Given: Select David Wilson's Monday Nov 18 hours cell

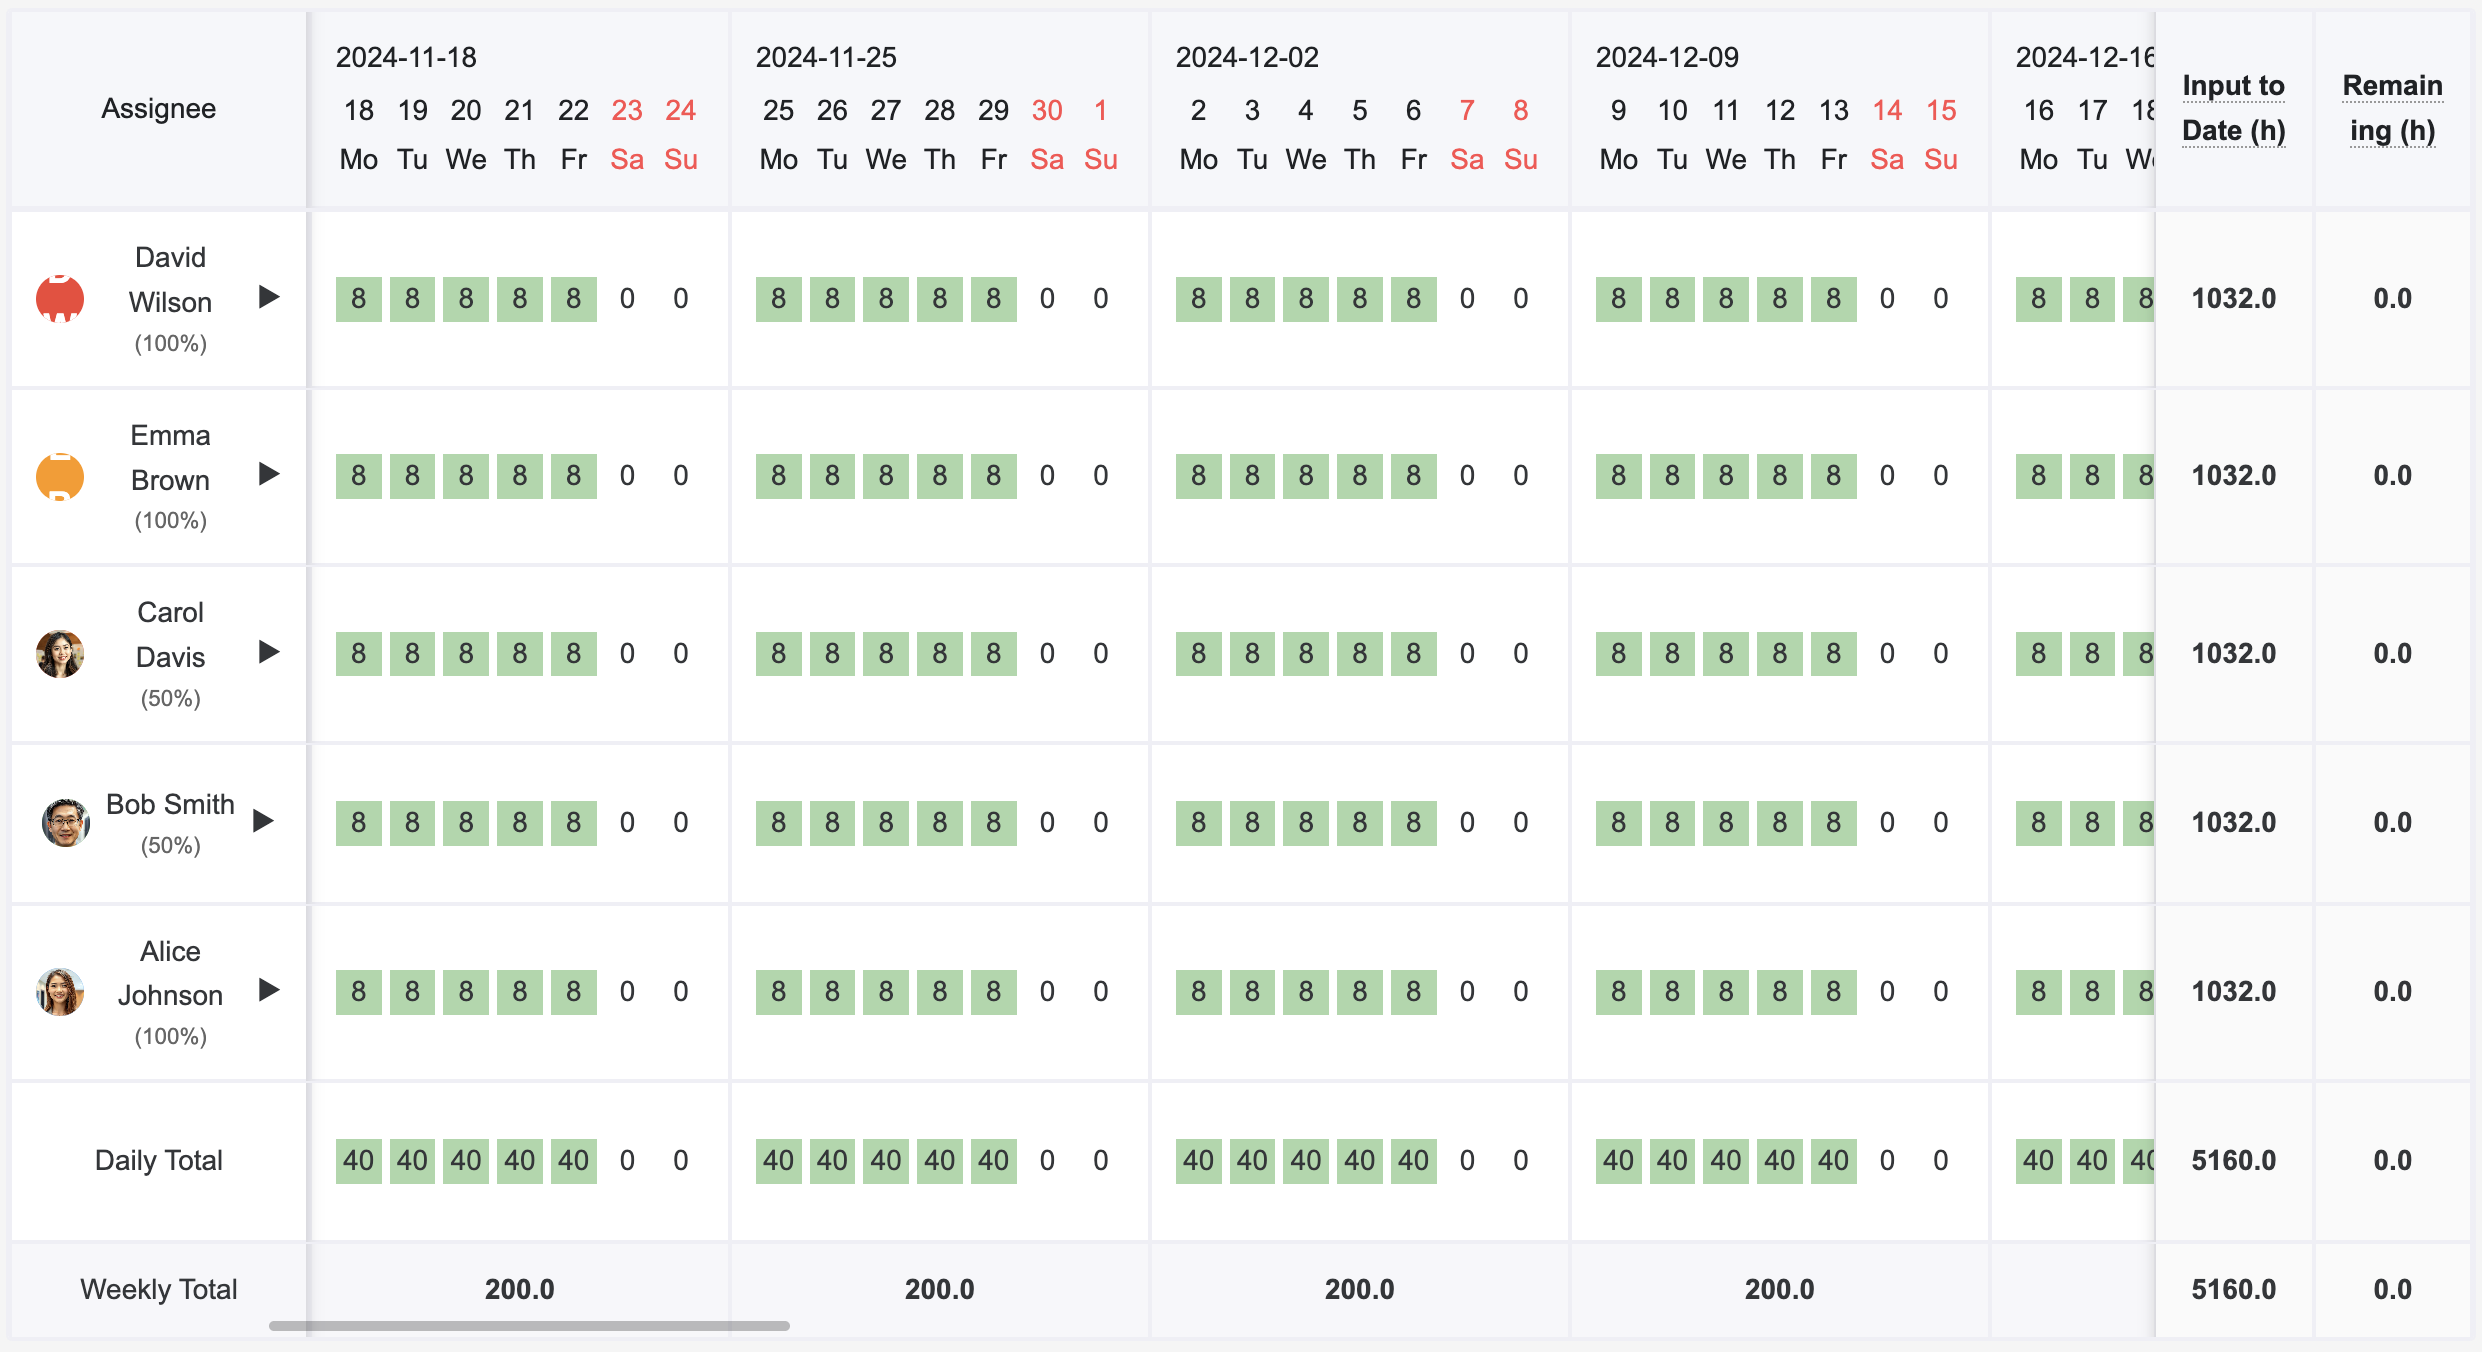Looking at the screenshot, I should [358, 298].
